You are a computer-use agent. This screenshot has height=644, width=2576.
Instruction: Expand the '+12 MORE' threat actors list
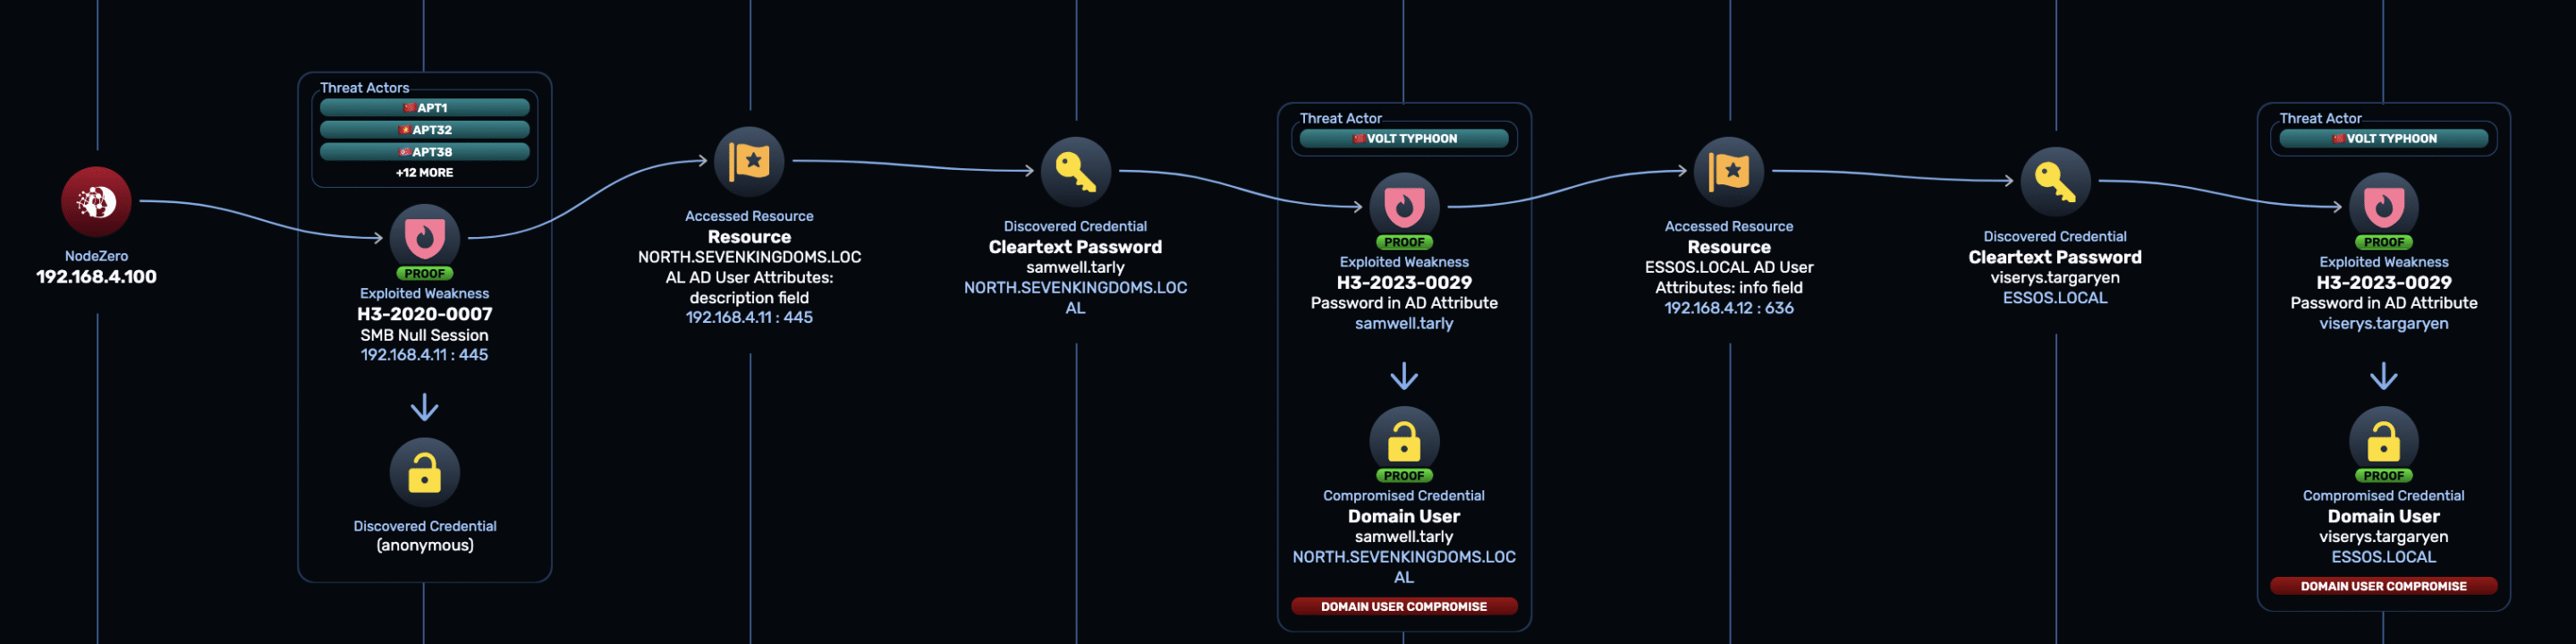coord(424,173)
